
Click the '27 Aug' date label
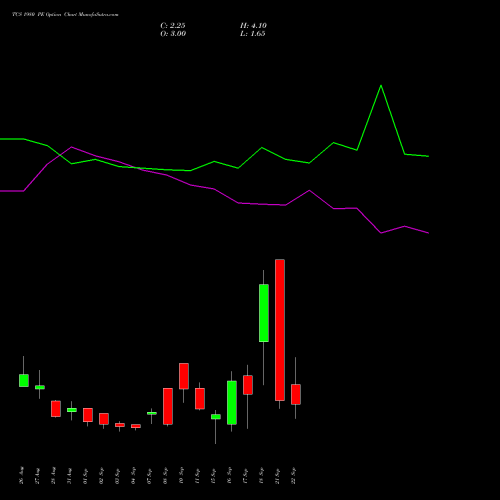click(x=38, y=475)
